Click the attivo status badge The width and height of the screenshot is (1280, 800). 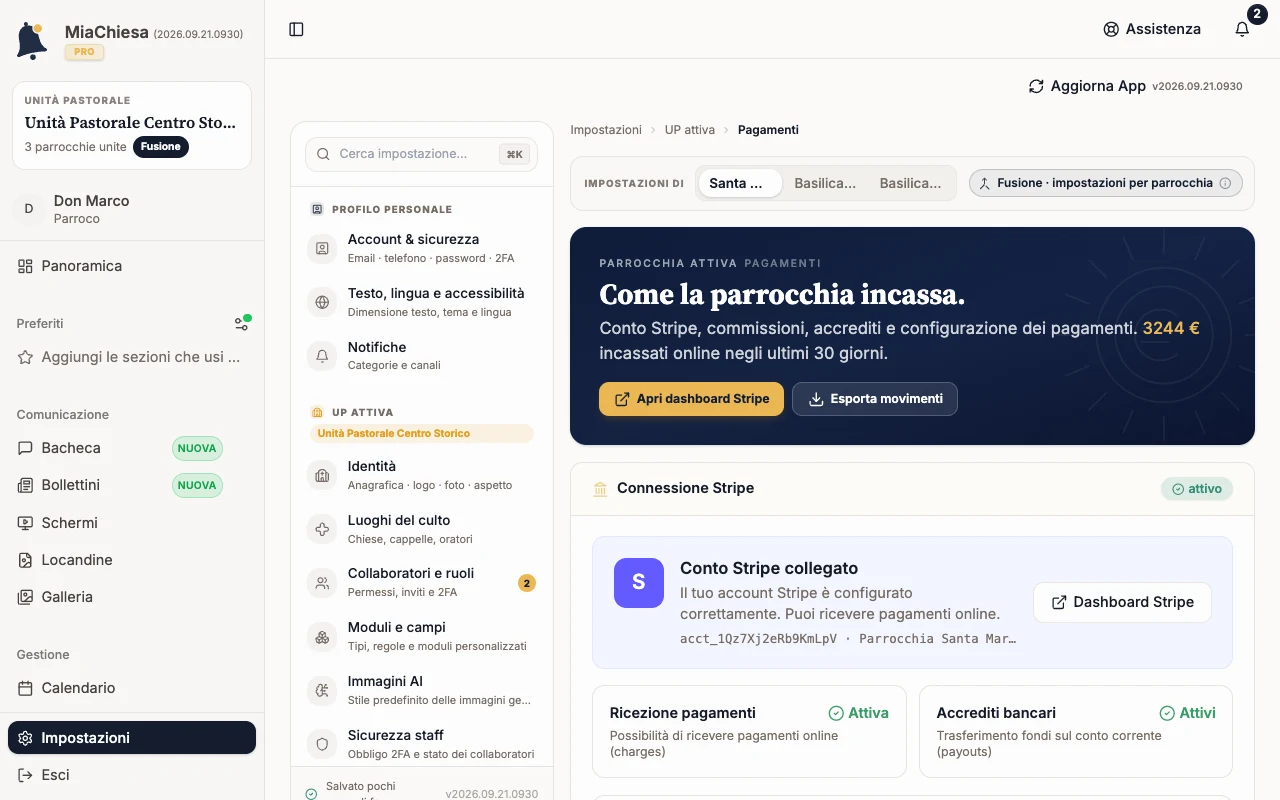click(1197, 489)
